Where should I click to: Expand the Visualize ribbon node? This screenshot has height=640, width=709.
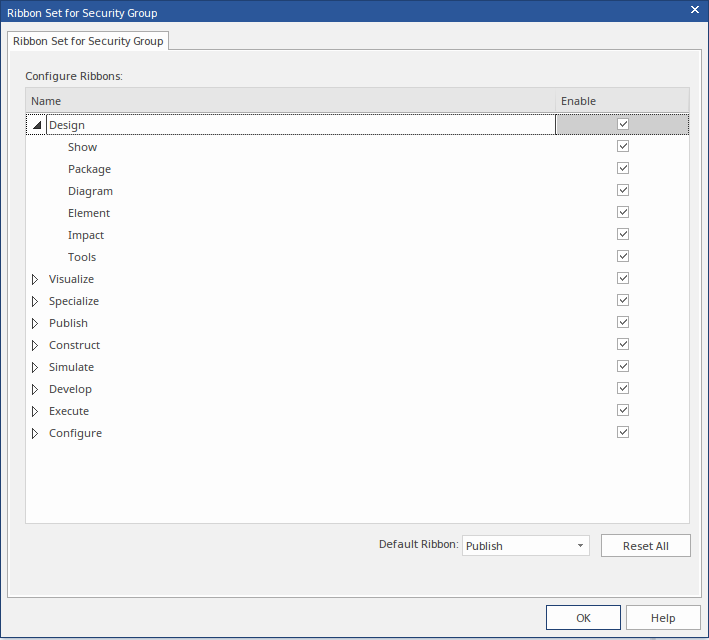pyautogui.click(x=36, y=279)
